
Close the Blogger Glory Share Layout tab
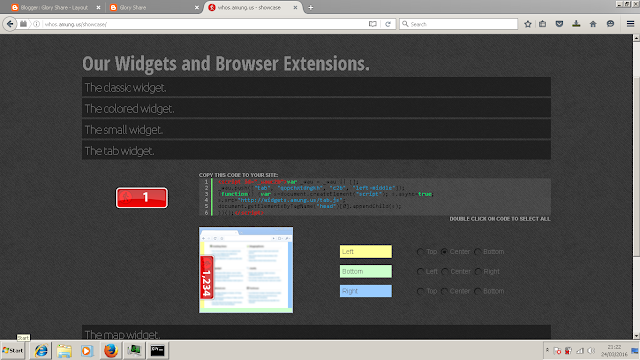[98, 7]
